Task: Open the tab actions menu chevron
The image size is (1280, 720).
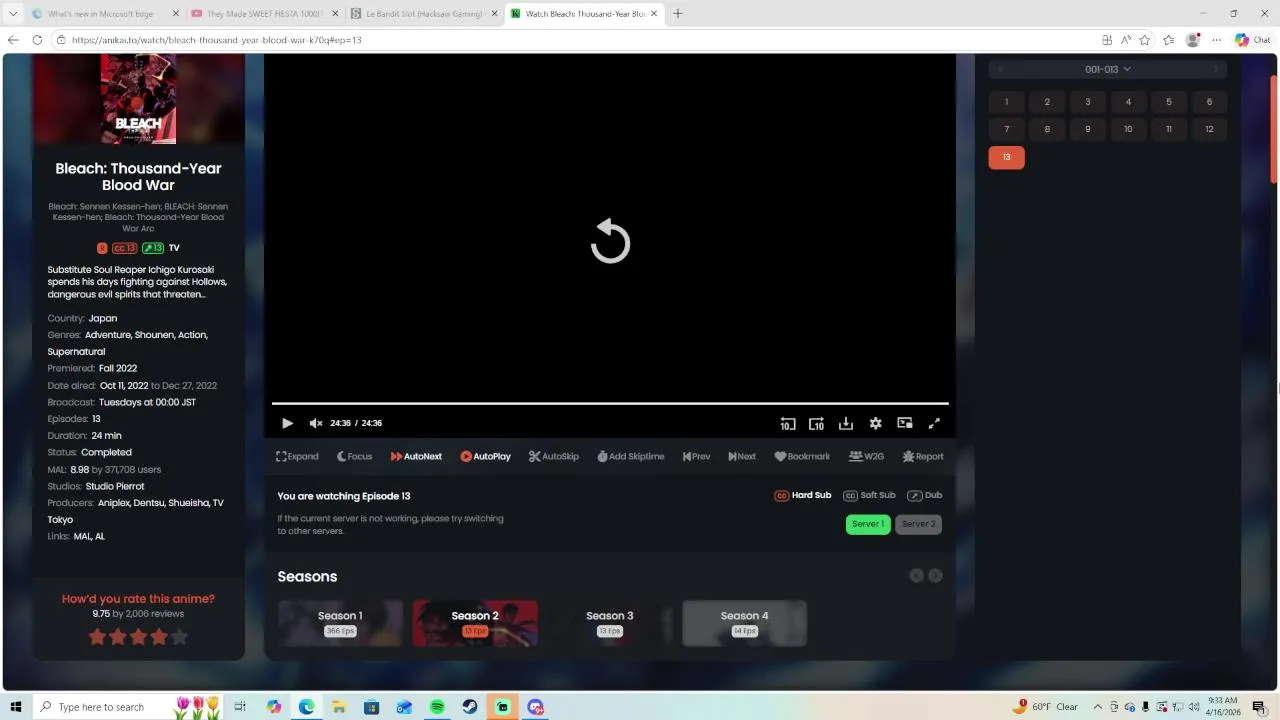Action: click(x=13, y=14)
